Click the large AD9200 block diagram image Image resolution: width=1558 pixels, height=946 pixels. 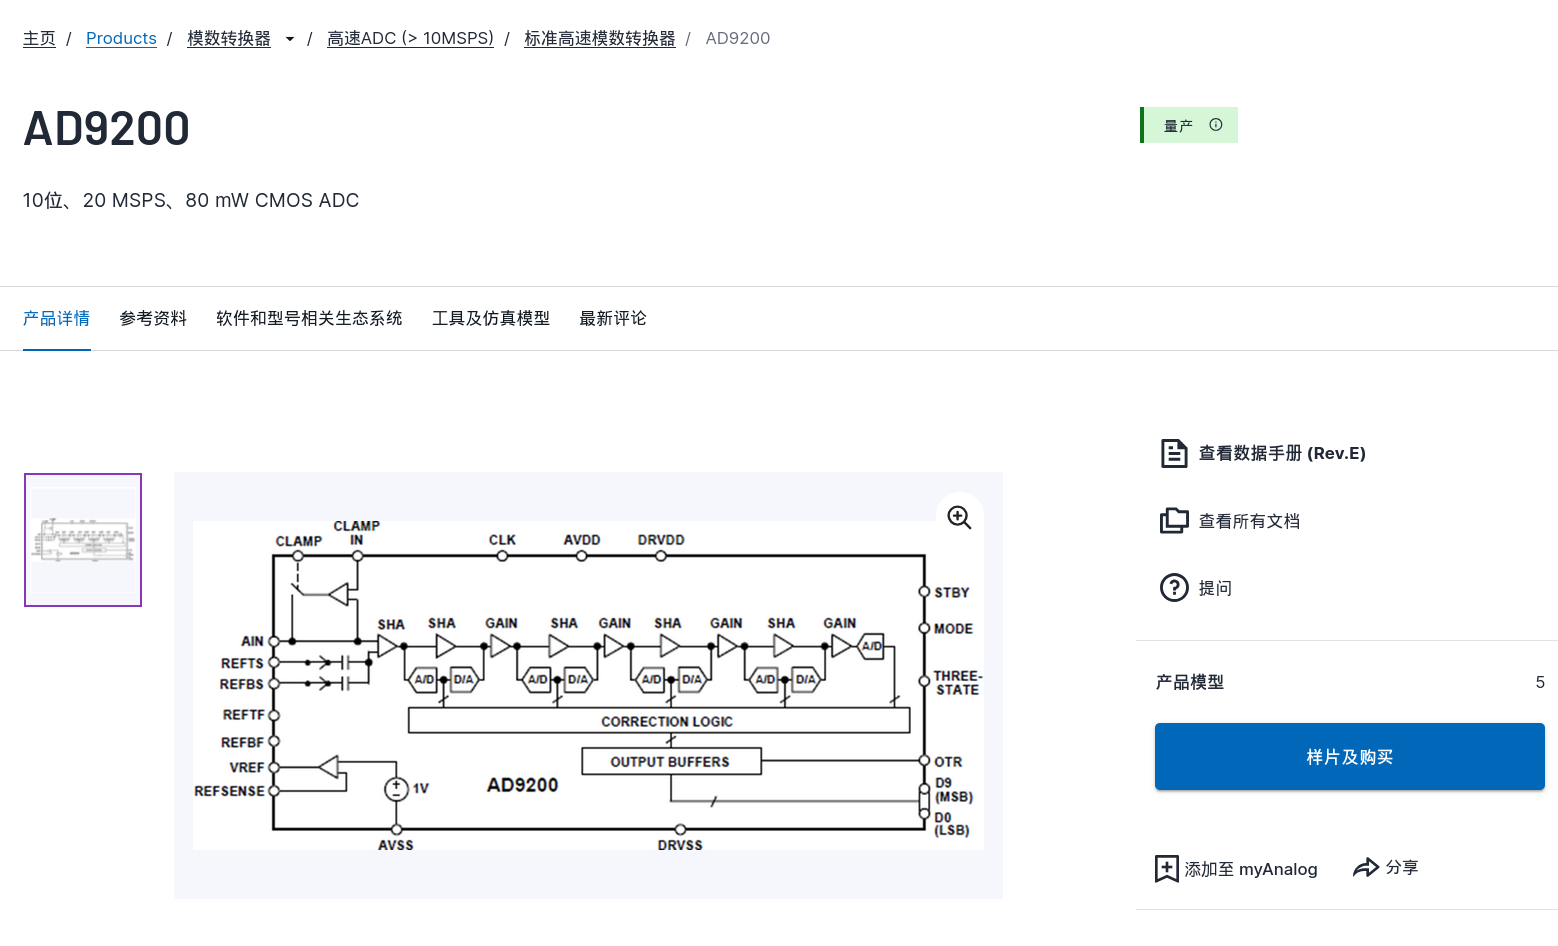click(588, 685)
